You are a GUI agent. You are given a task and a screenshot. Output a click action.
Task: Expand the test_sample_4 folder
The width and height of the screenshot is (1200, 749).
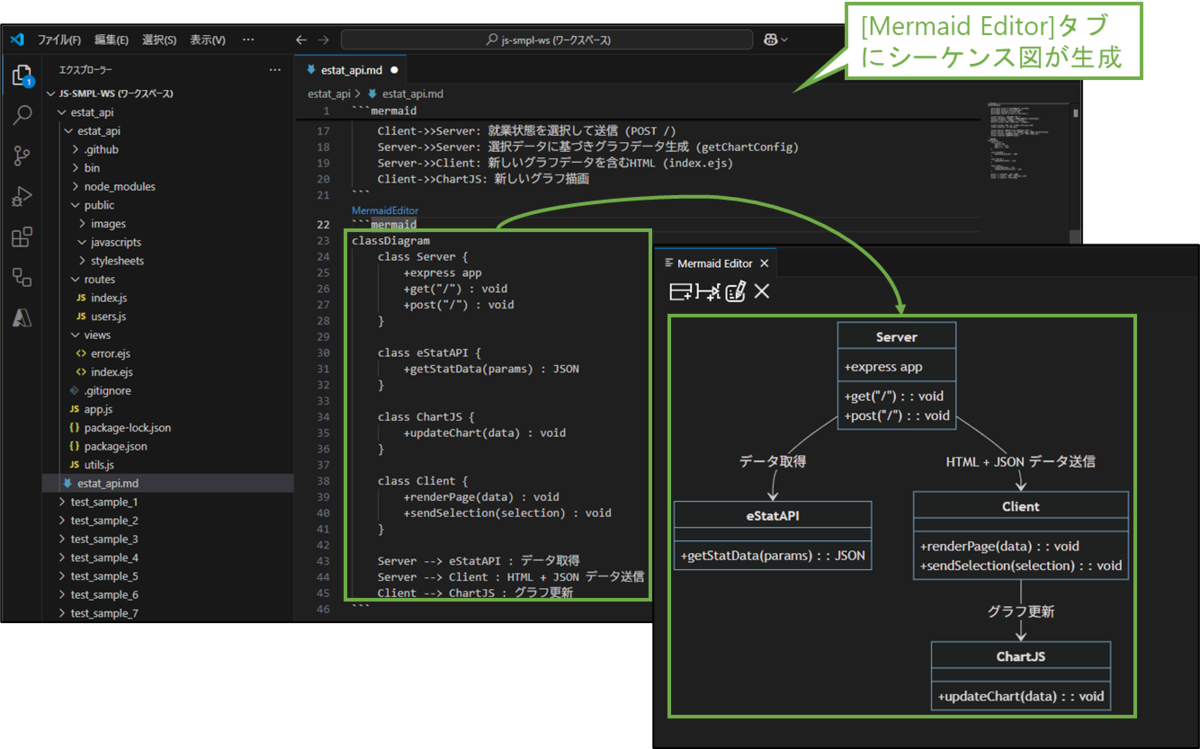(166, 557)
